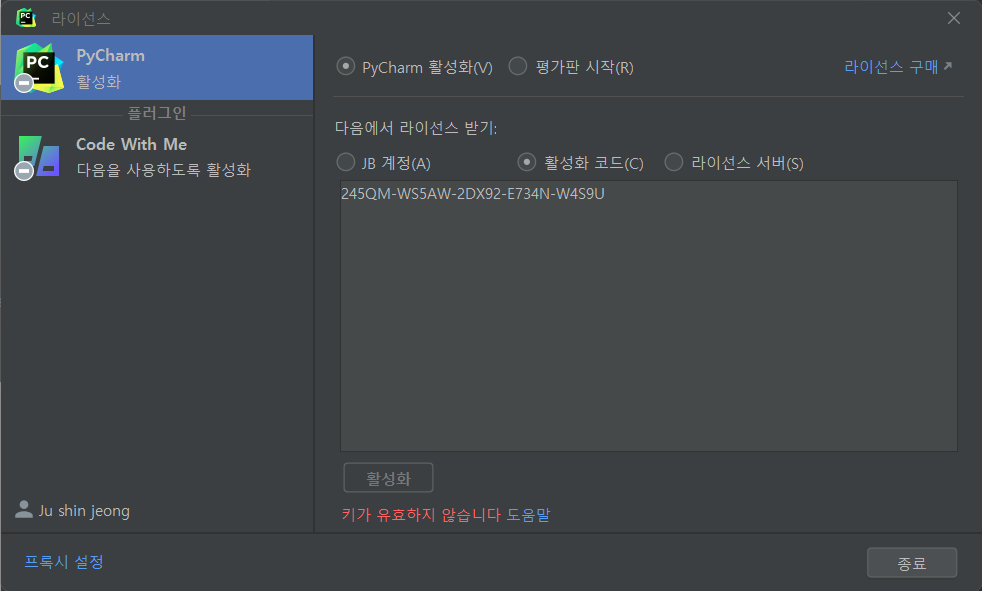Click the 다음에서 라이선스 받기 label
This screenshot has height=591, width=982.
pos(416,128)
